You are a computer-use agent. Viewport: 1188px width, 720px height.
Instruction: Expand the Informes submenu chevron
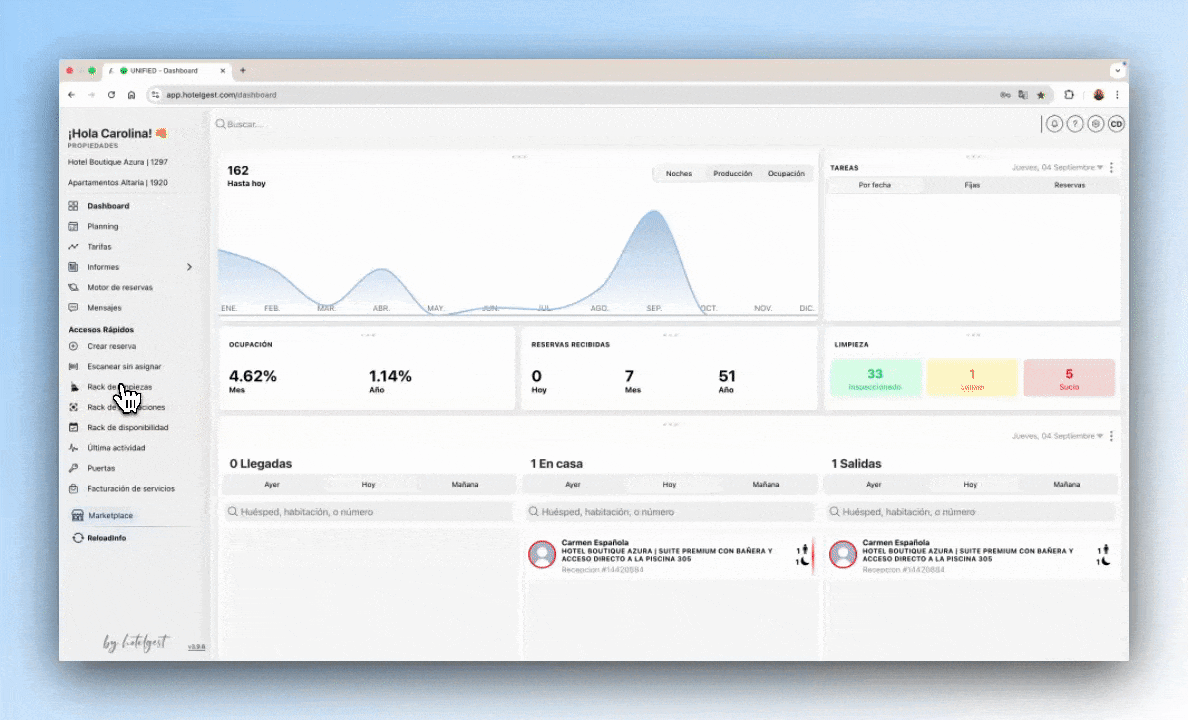pyautogui.click(x=189, y=268)
